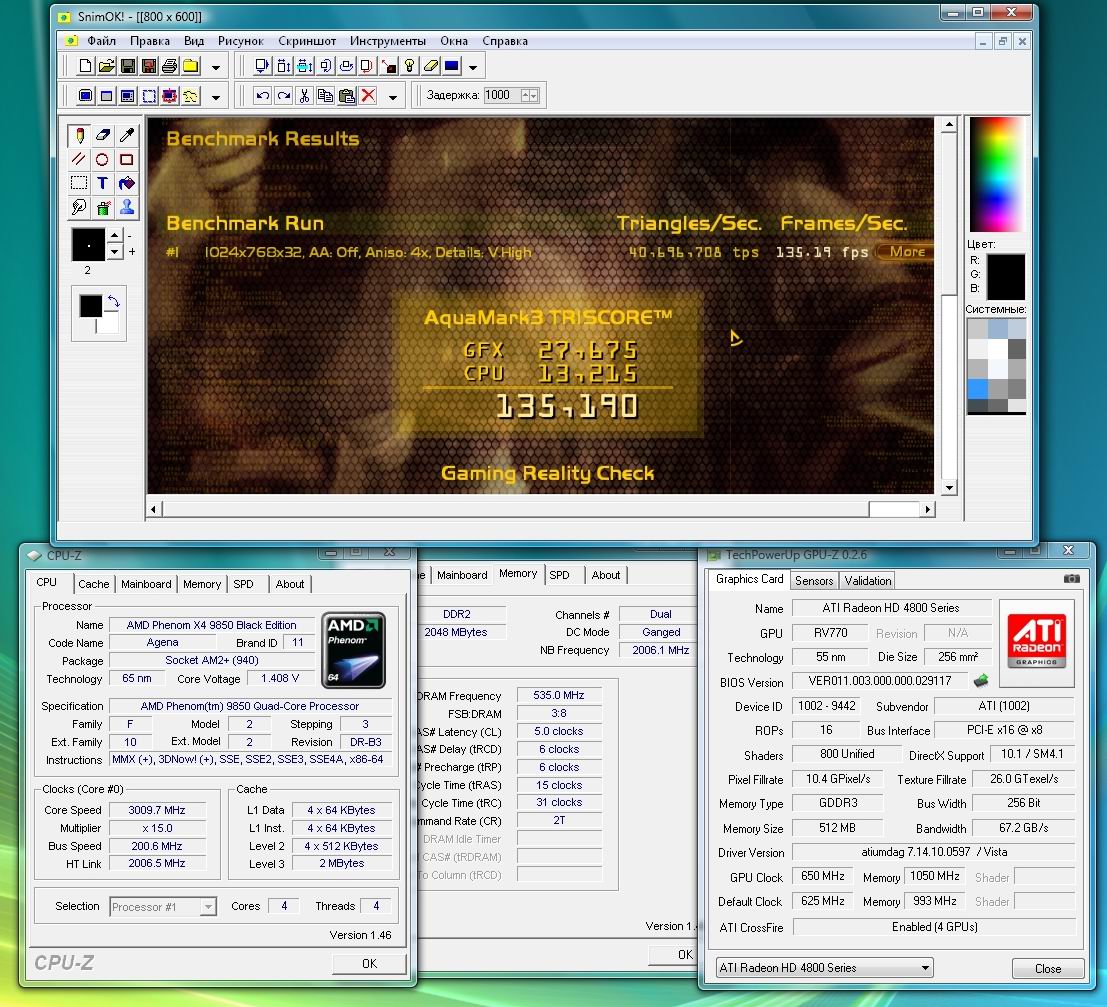Viewport: 1107px width, 1007px height.
Task: Click white background color swatch
Action: [x=108, y=326]
